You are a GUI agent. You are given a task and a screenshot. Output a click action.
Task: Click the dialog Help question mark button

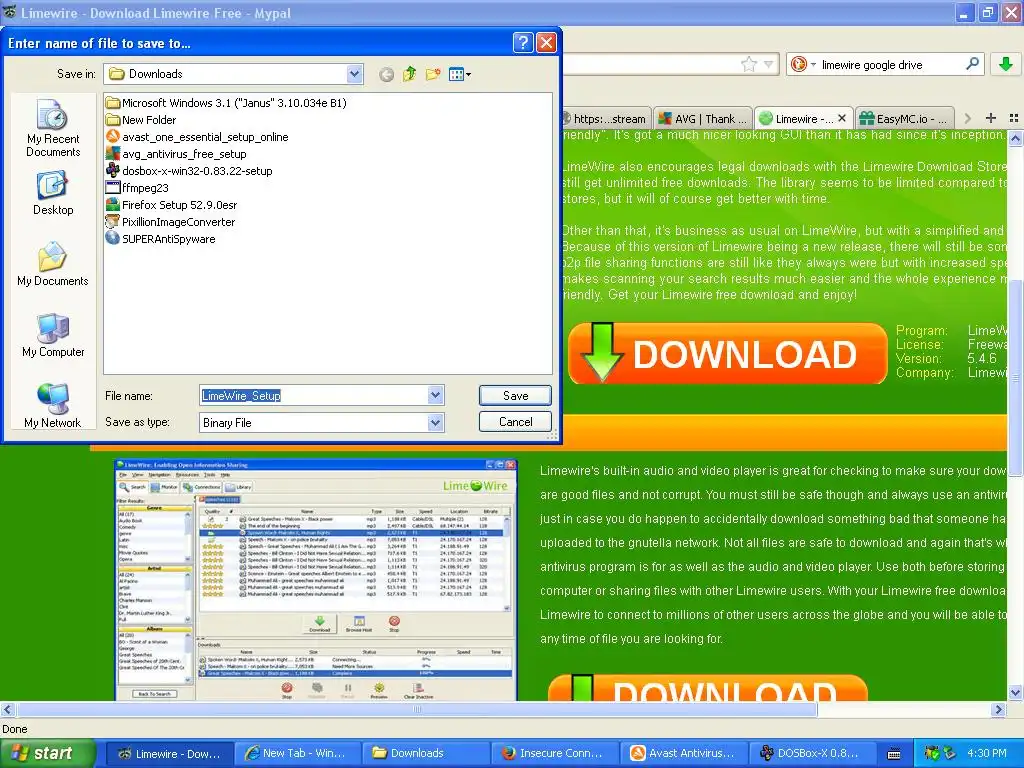(523, 43)
